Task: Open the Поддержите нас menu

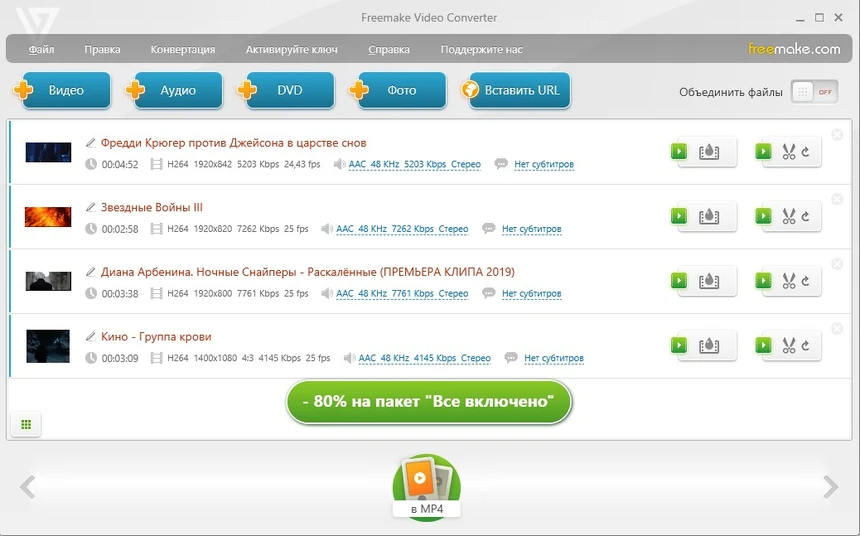Action: click(481, 49)
